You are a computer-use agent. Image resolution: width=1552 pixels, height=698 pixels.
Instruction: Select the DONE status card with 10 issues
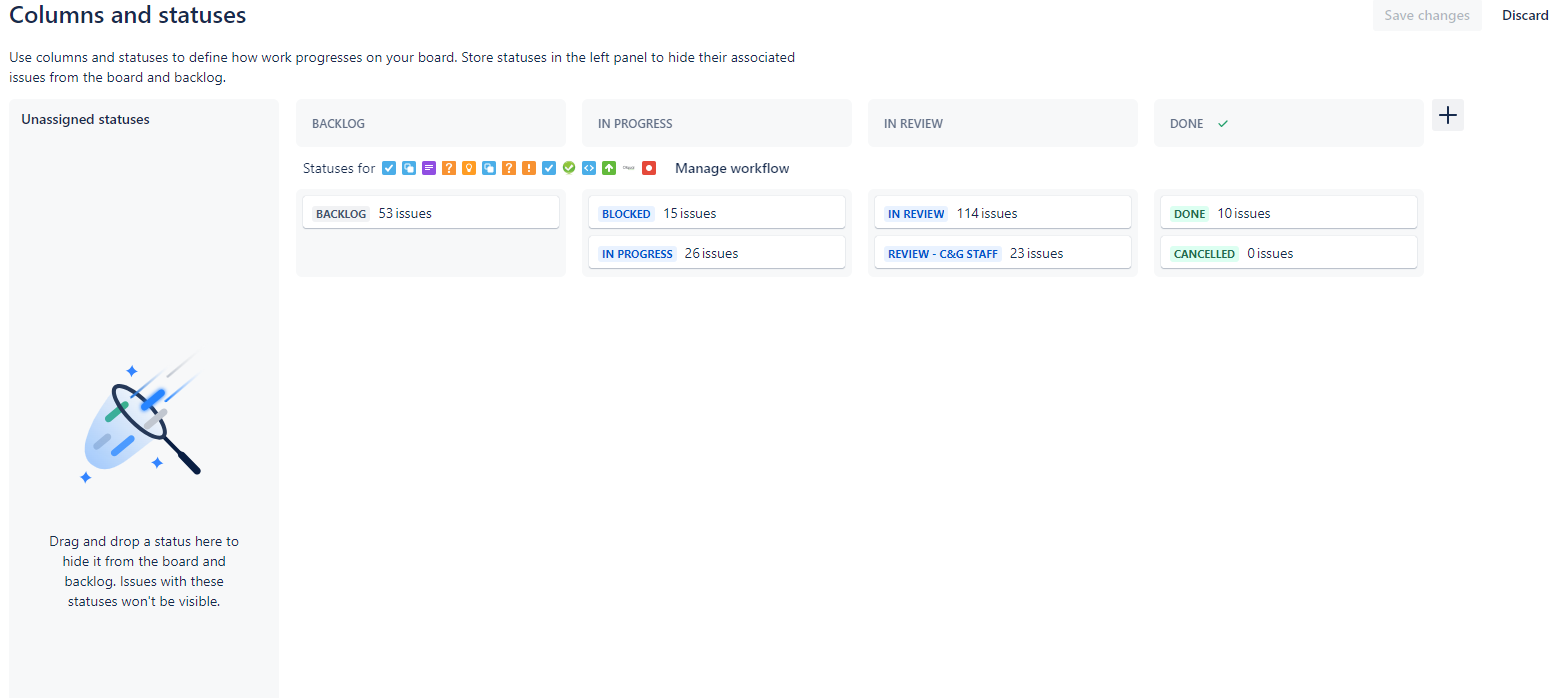coord(1289,213)
